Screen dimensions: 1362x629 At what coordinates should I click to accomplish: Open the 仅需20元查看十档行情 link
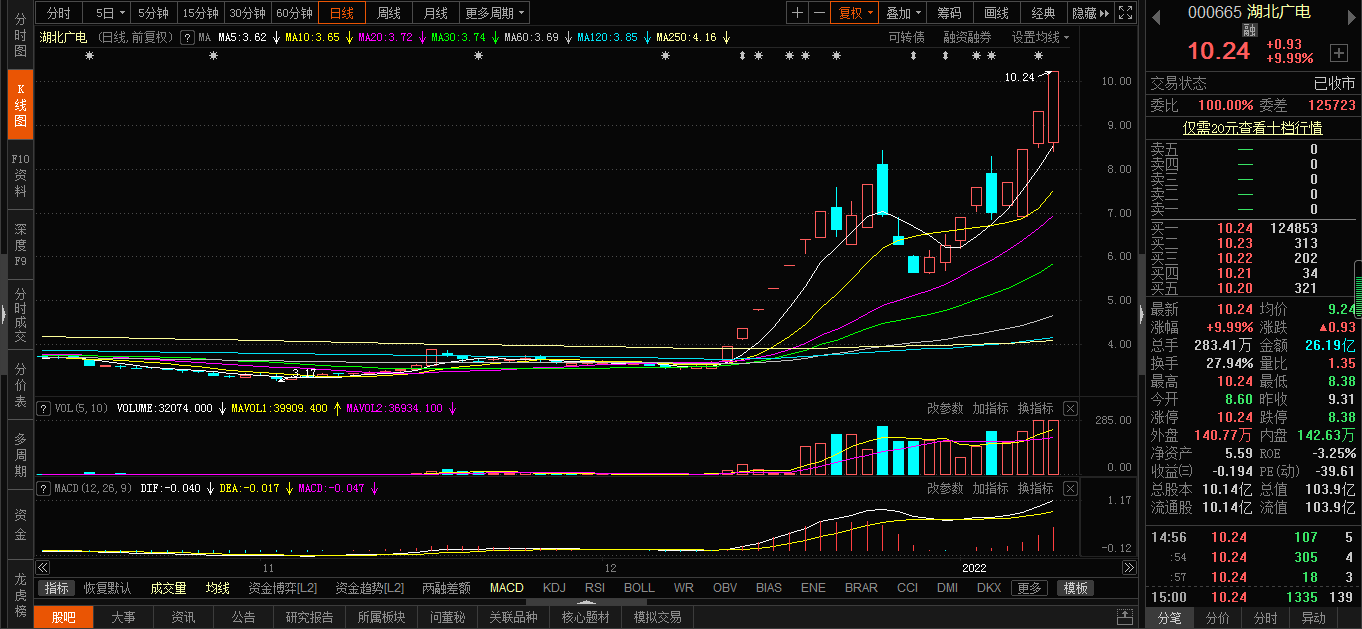1252,128
